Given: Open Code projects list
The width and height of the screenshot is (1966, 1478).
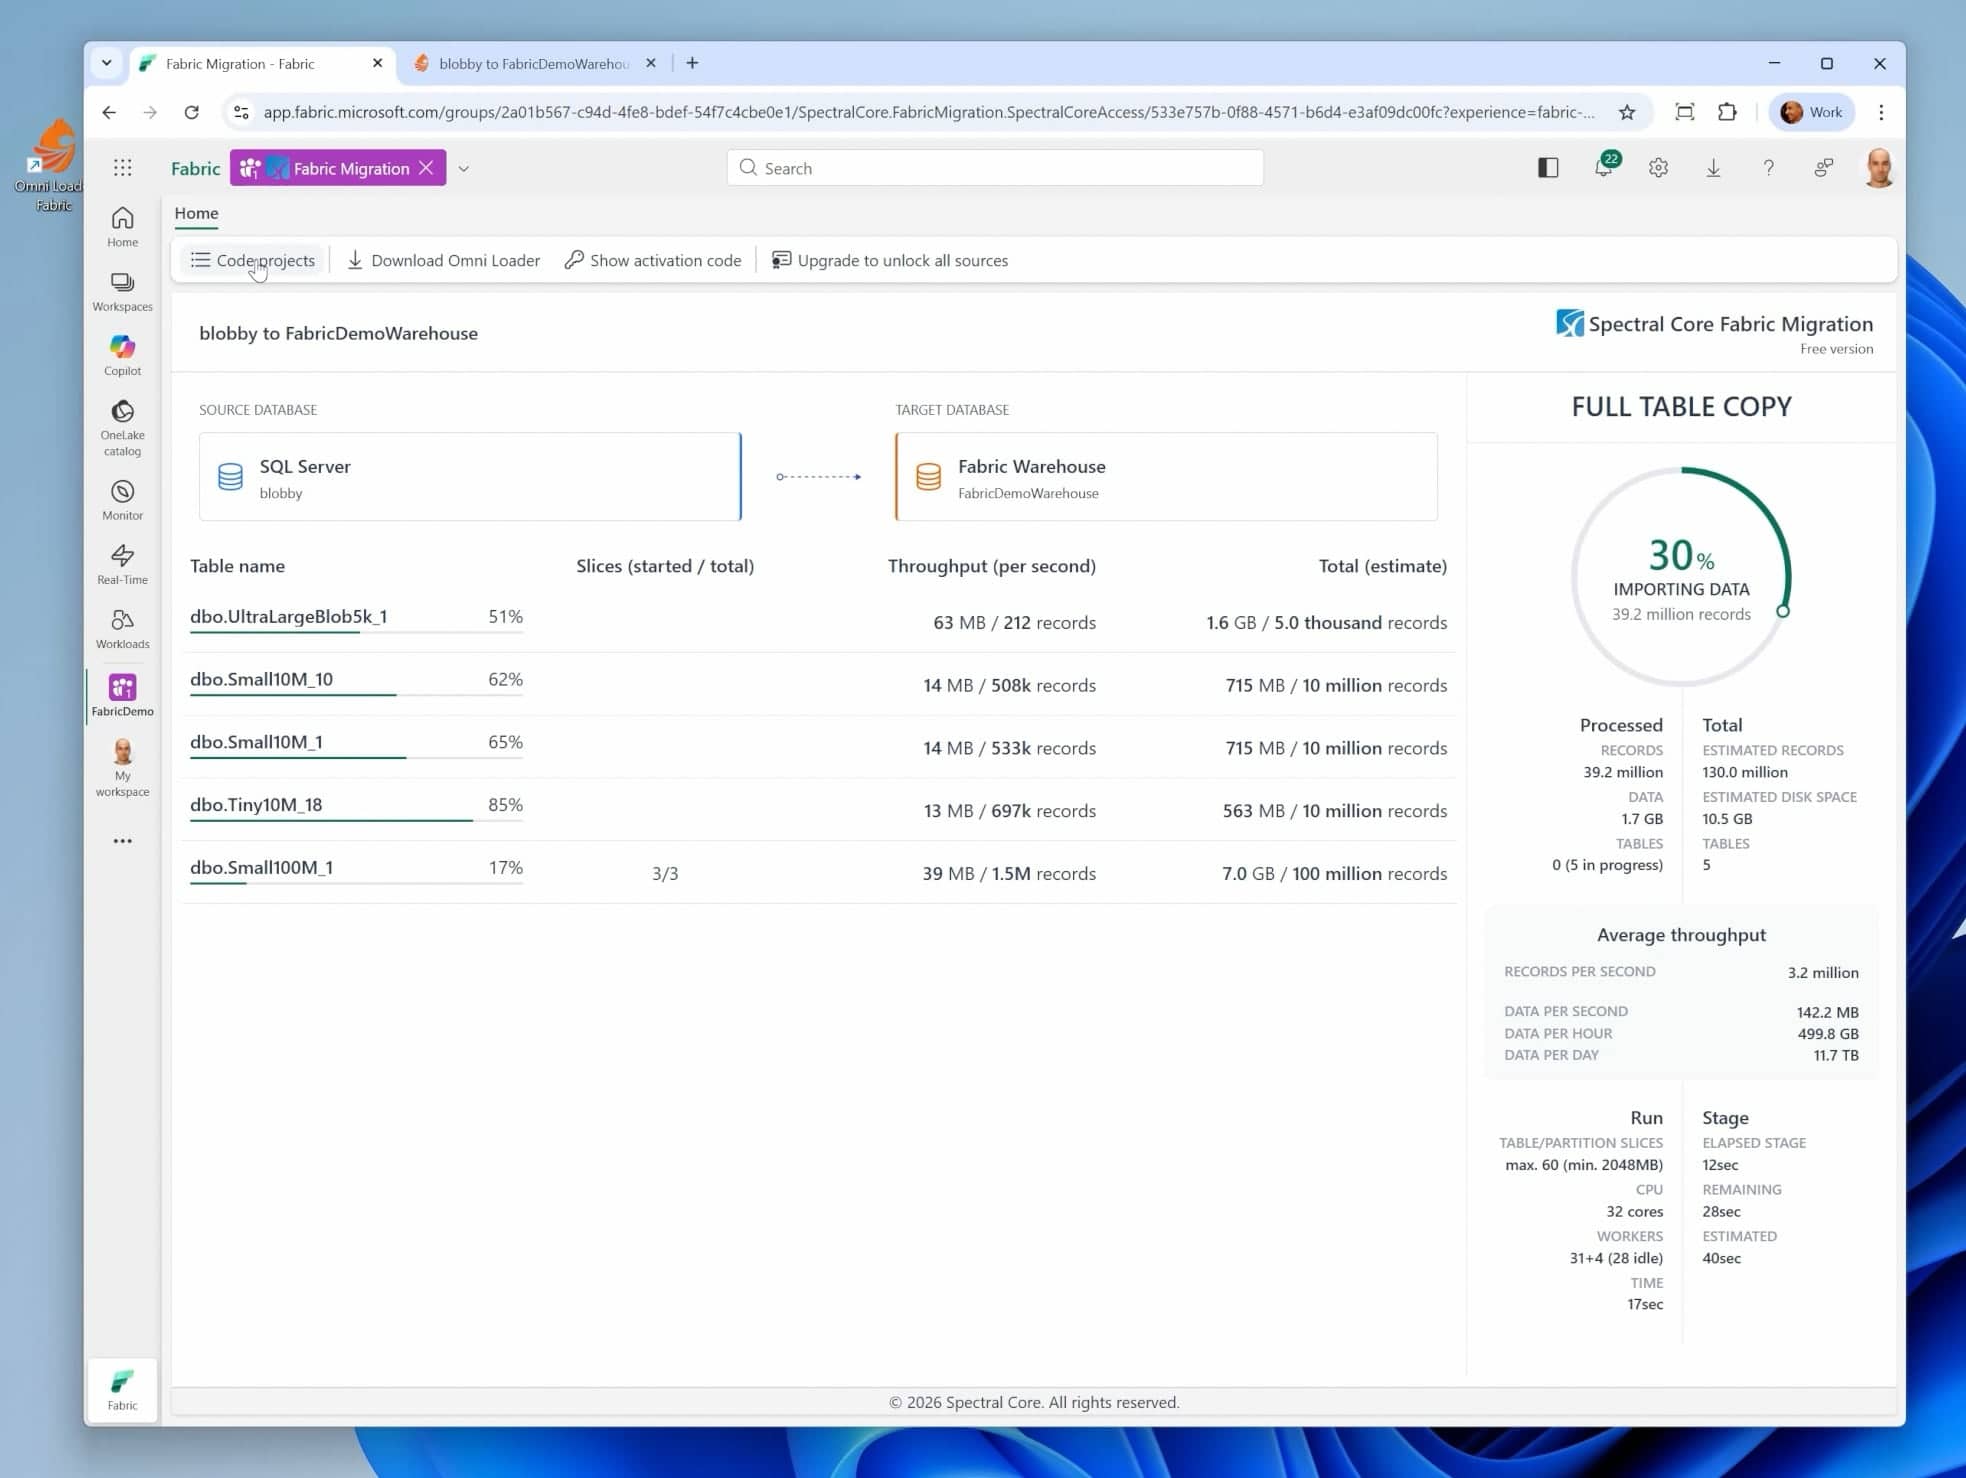Looking at the screenshot, I should 253,260.
